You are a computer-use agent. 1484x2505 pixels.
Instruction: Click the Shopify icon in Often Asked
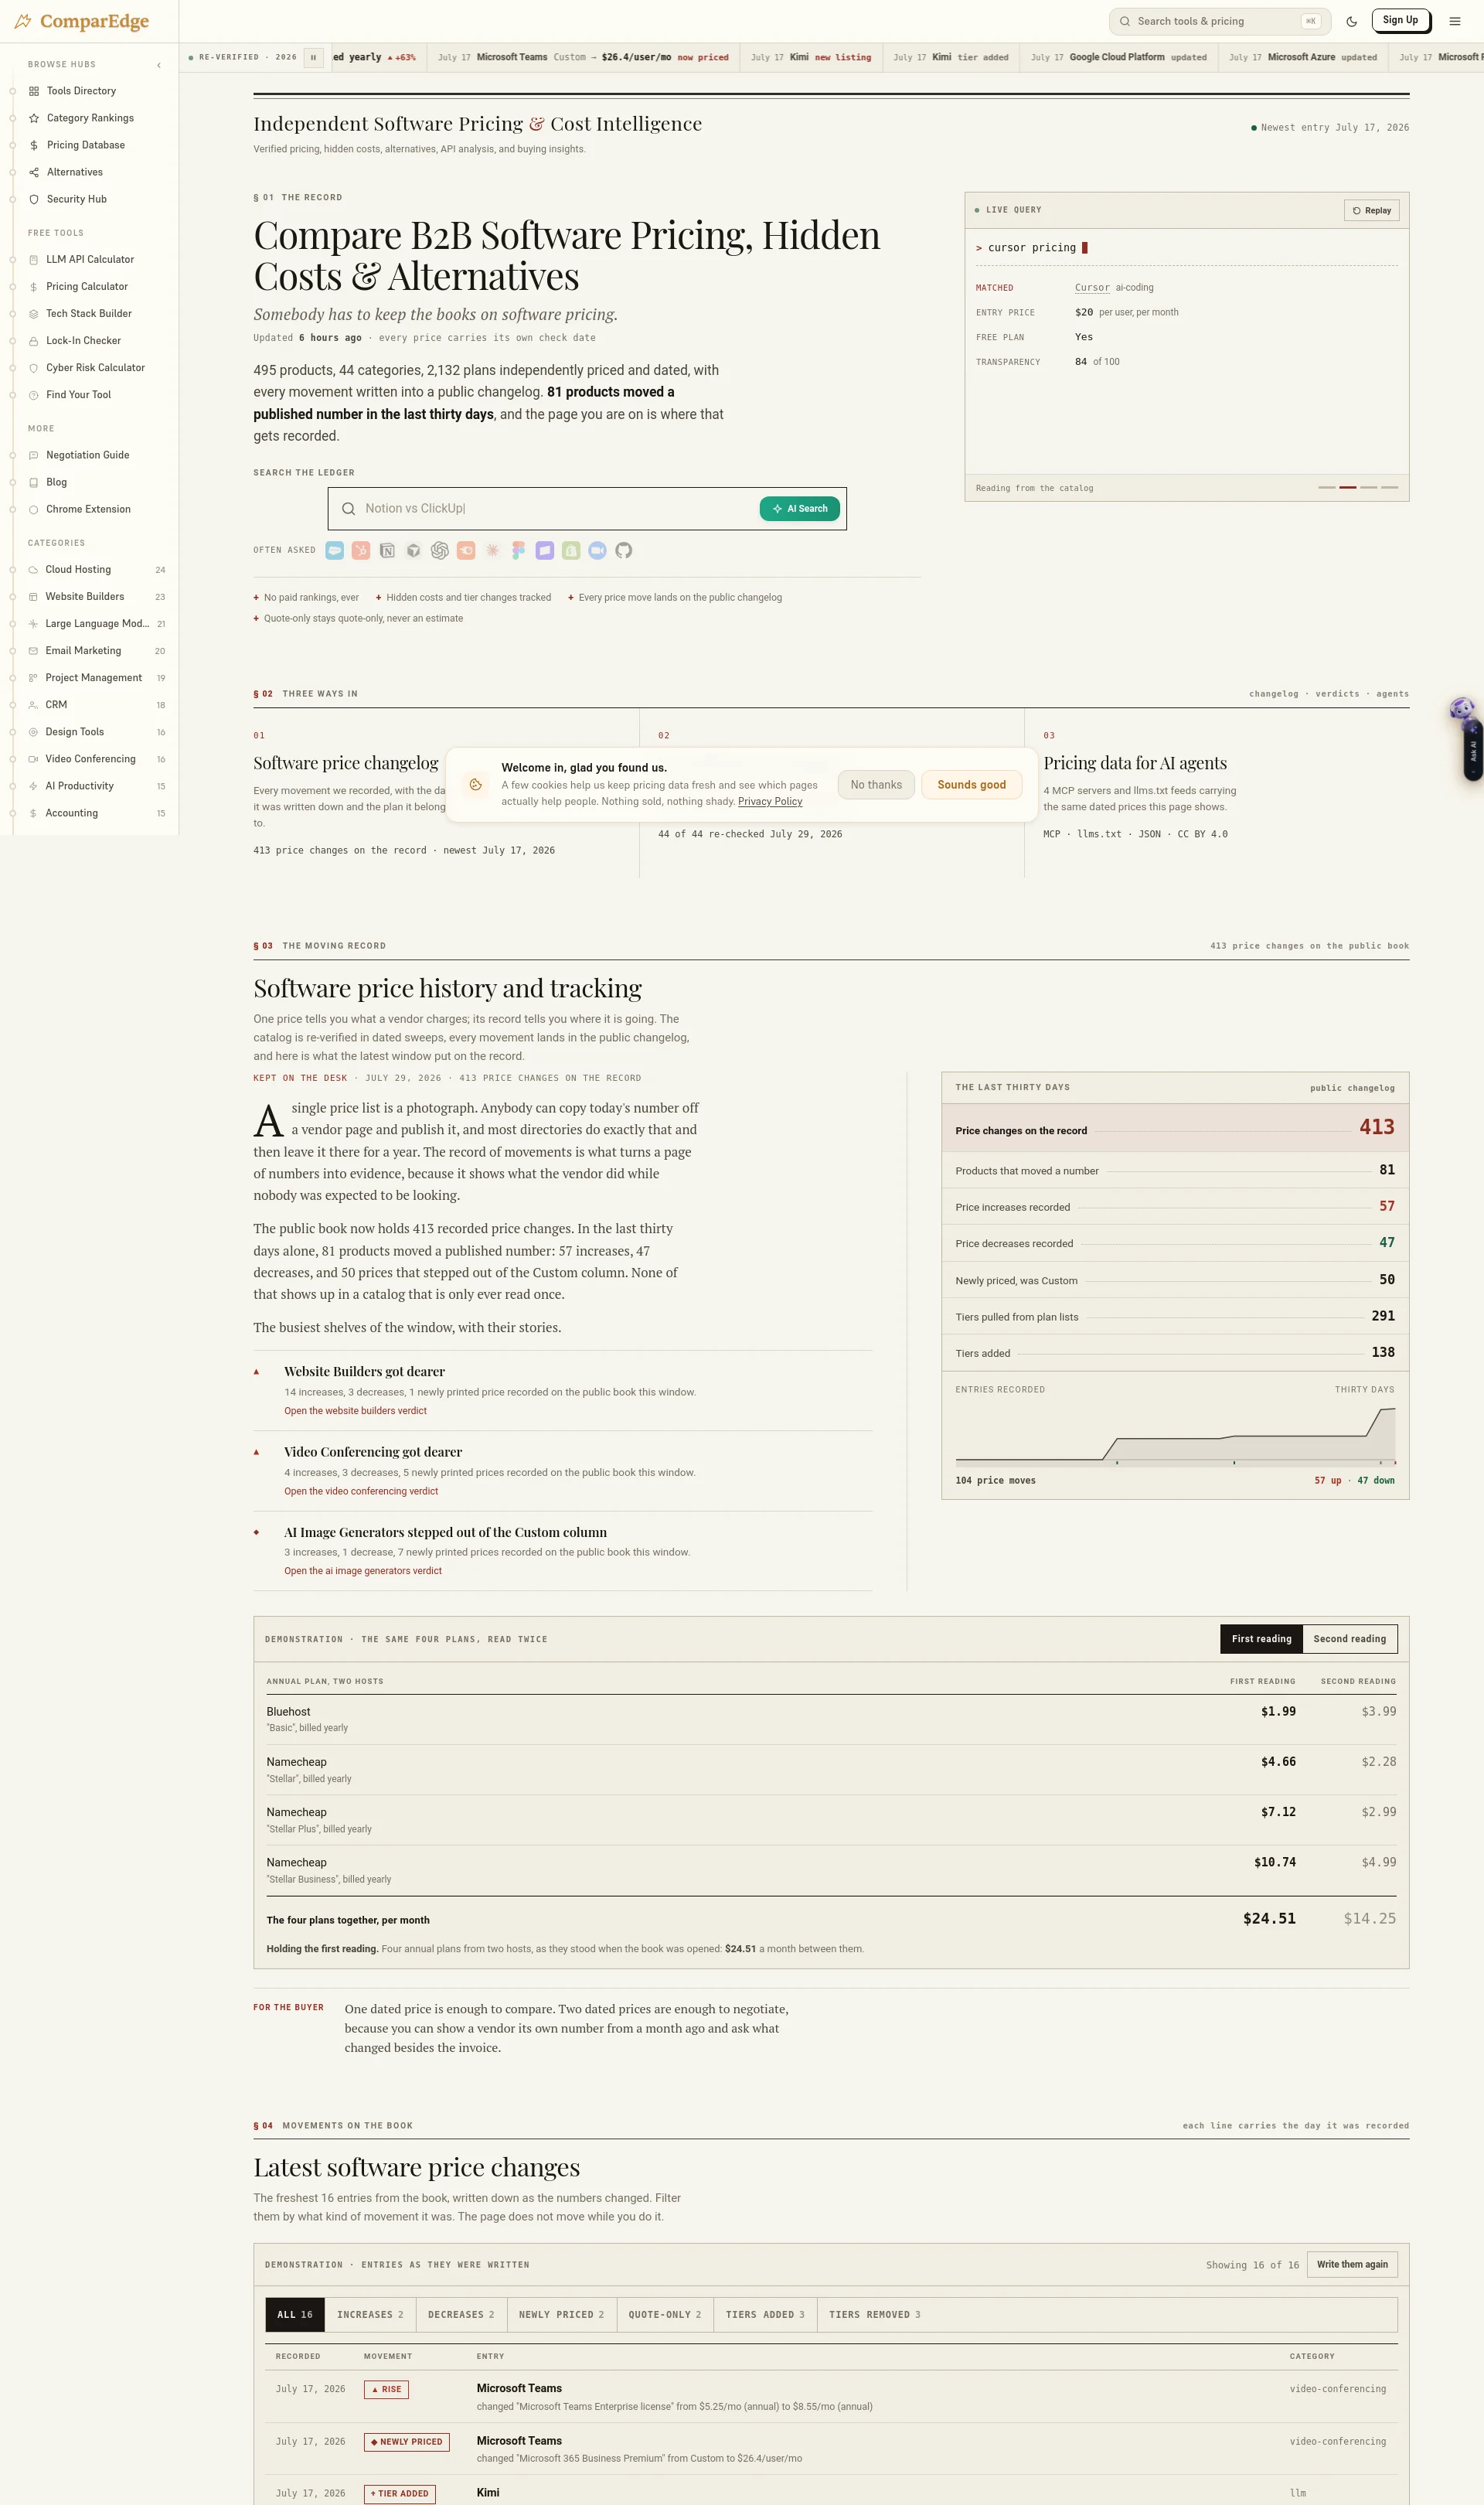pos(571,550)
